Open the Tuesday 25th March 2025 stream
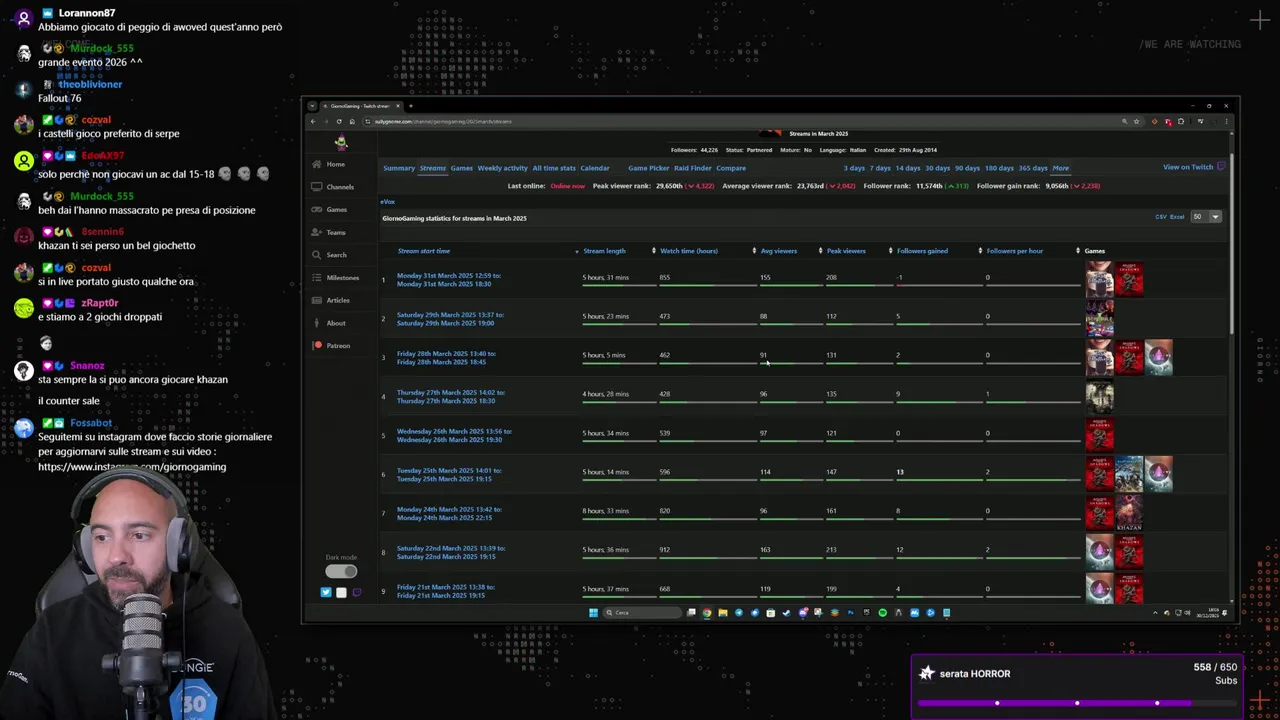This screenshot has height=720, width=1280. tap(449, 475)
